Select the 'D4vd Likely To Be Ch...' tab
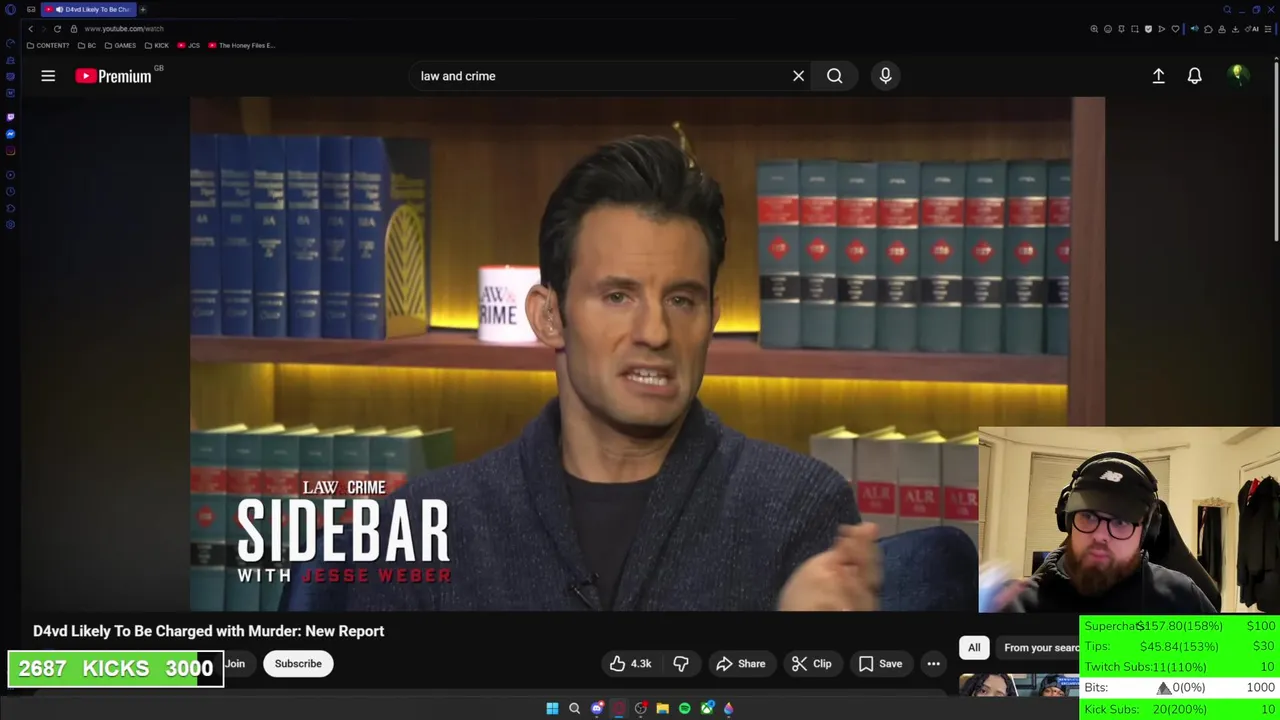 click(x=88, y=10)
